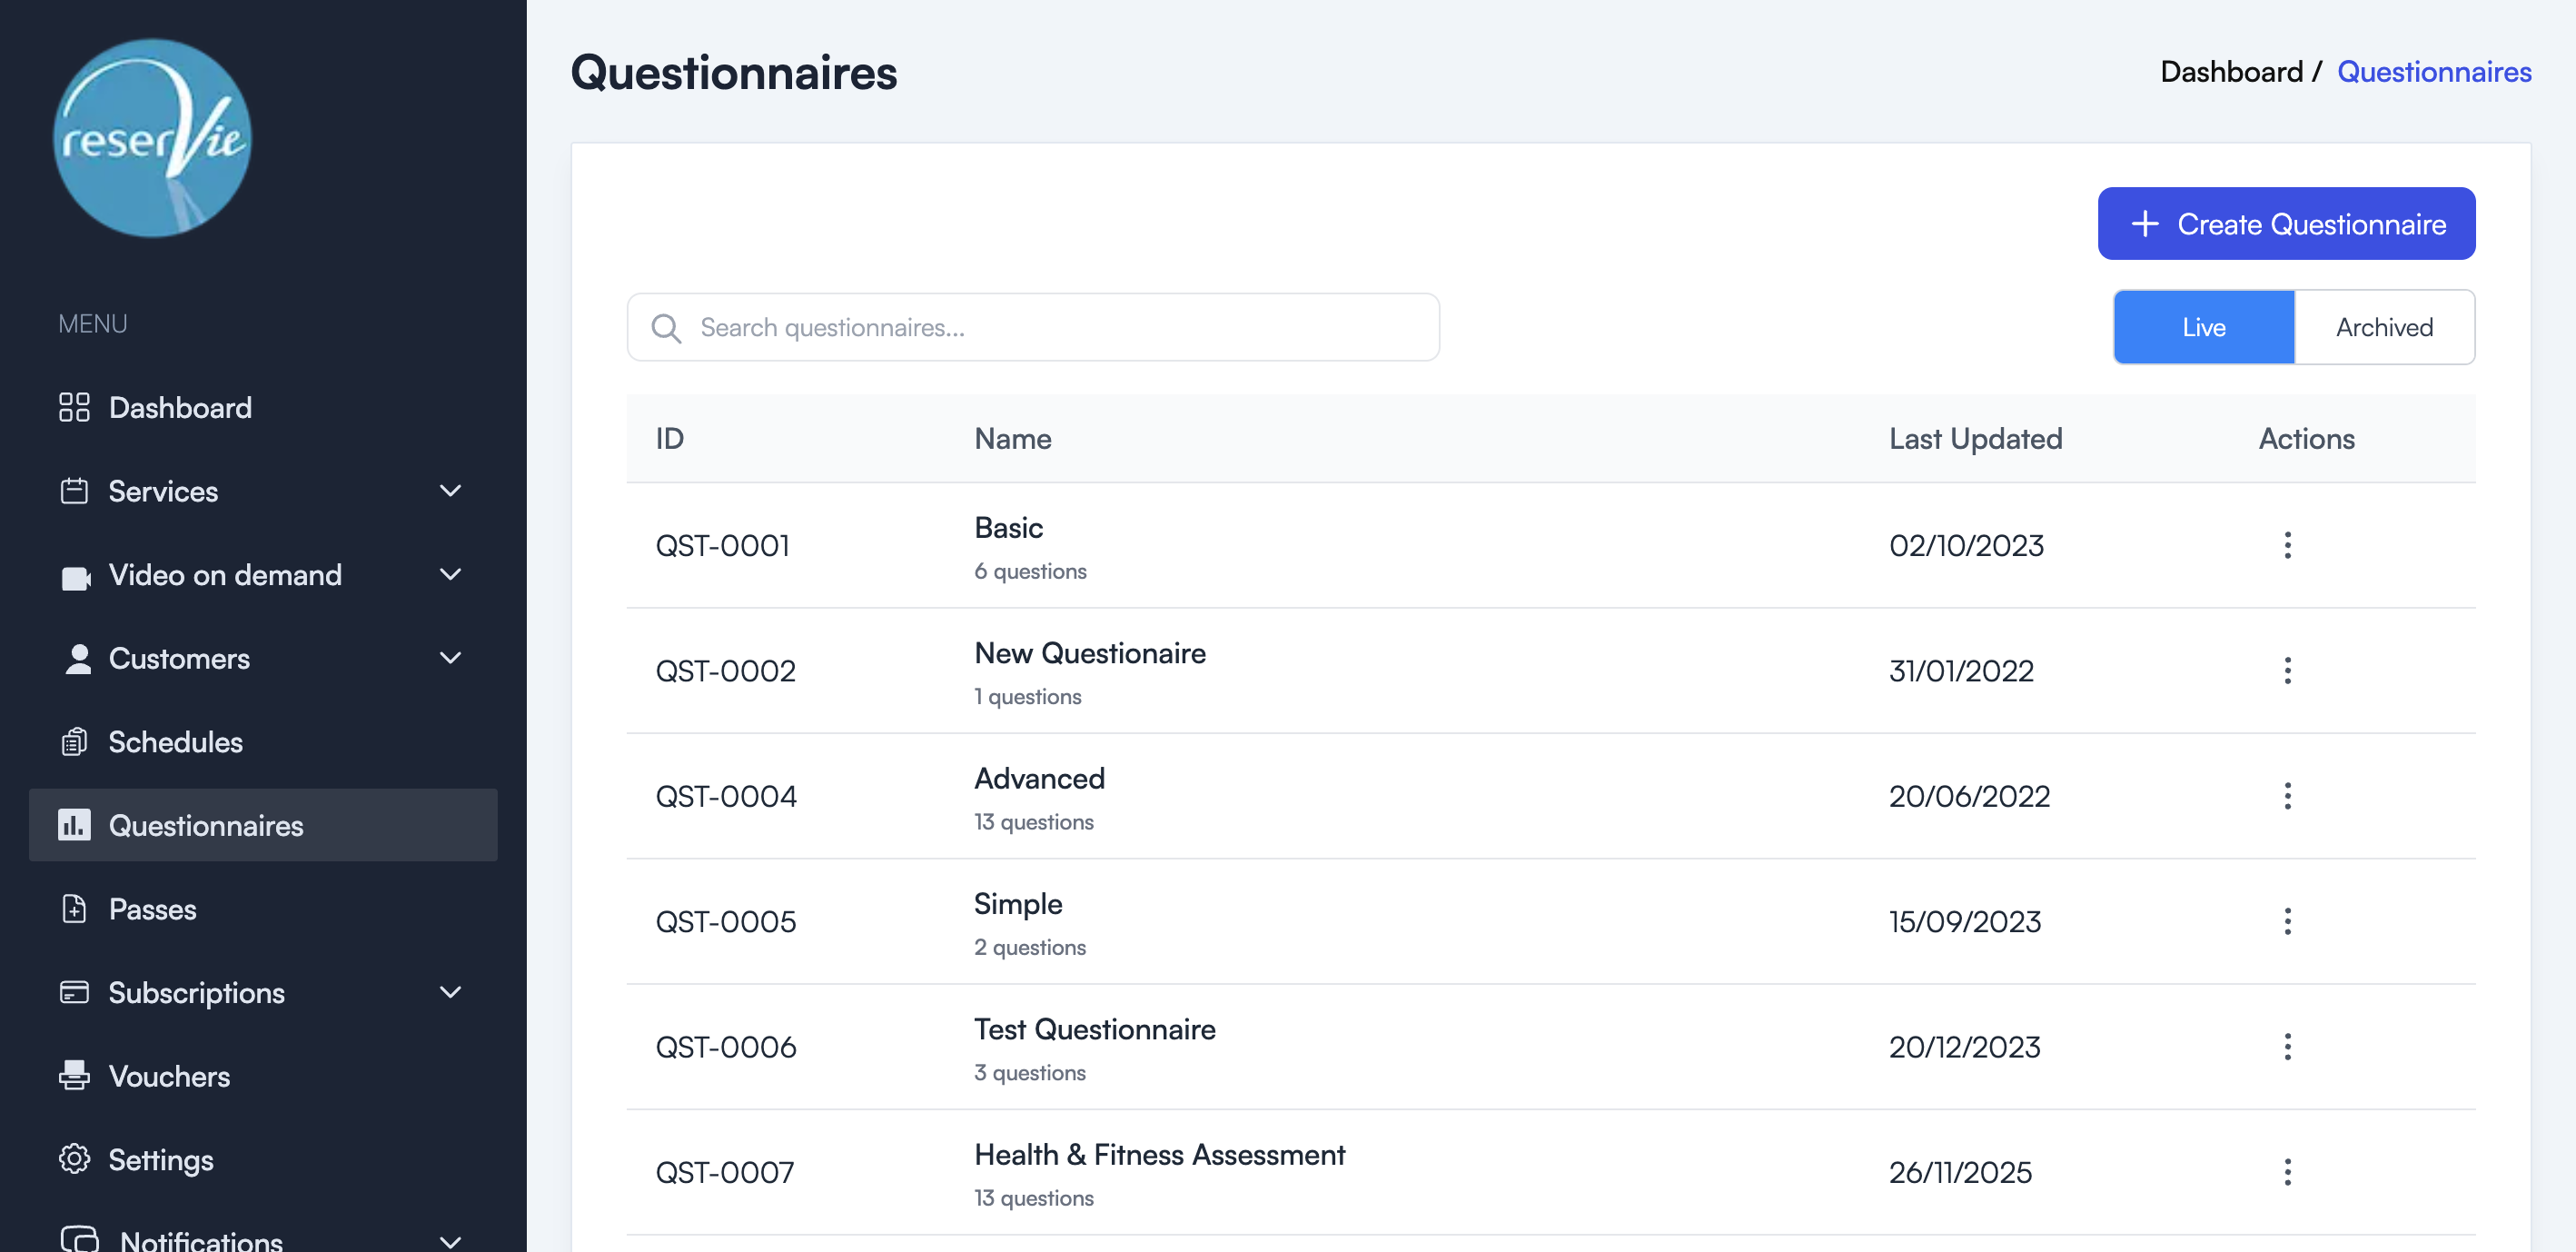Click ID QST-0005

point(725,921)
